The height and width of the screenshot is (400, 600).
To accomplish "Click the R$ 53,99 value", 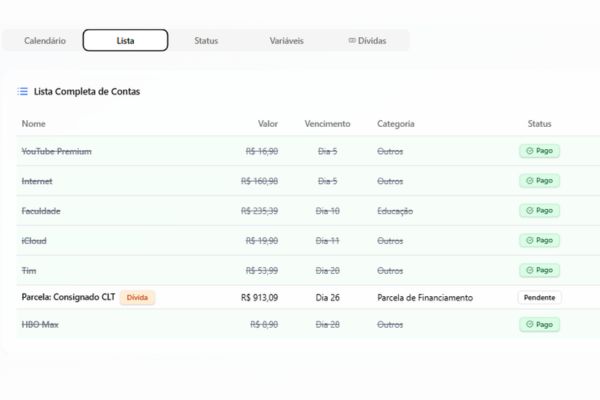I will pos(262,271).
